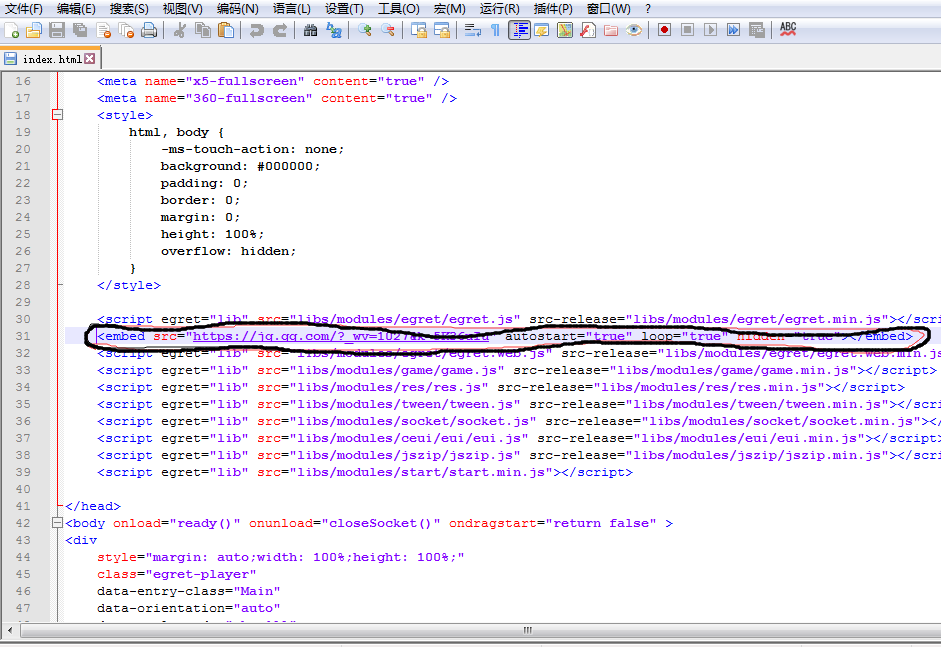Click the ABC spell check icon

(x=787, y=30)
